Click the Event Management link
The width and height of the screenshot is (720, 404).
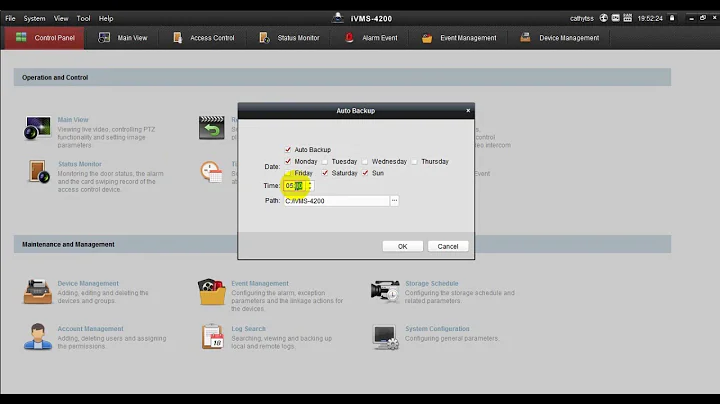[260, 284]
